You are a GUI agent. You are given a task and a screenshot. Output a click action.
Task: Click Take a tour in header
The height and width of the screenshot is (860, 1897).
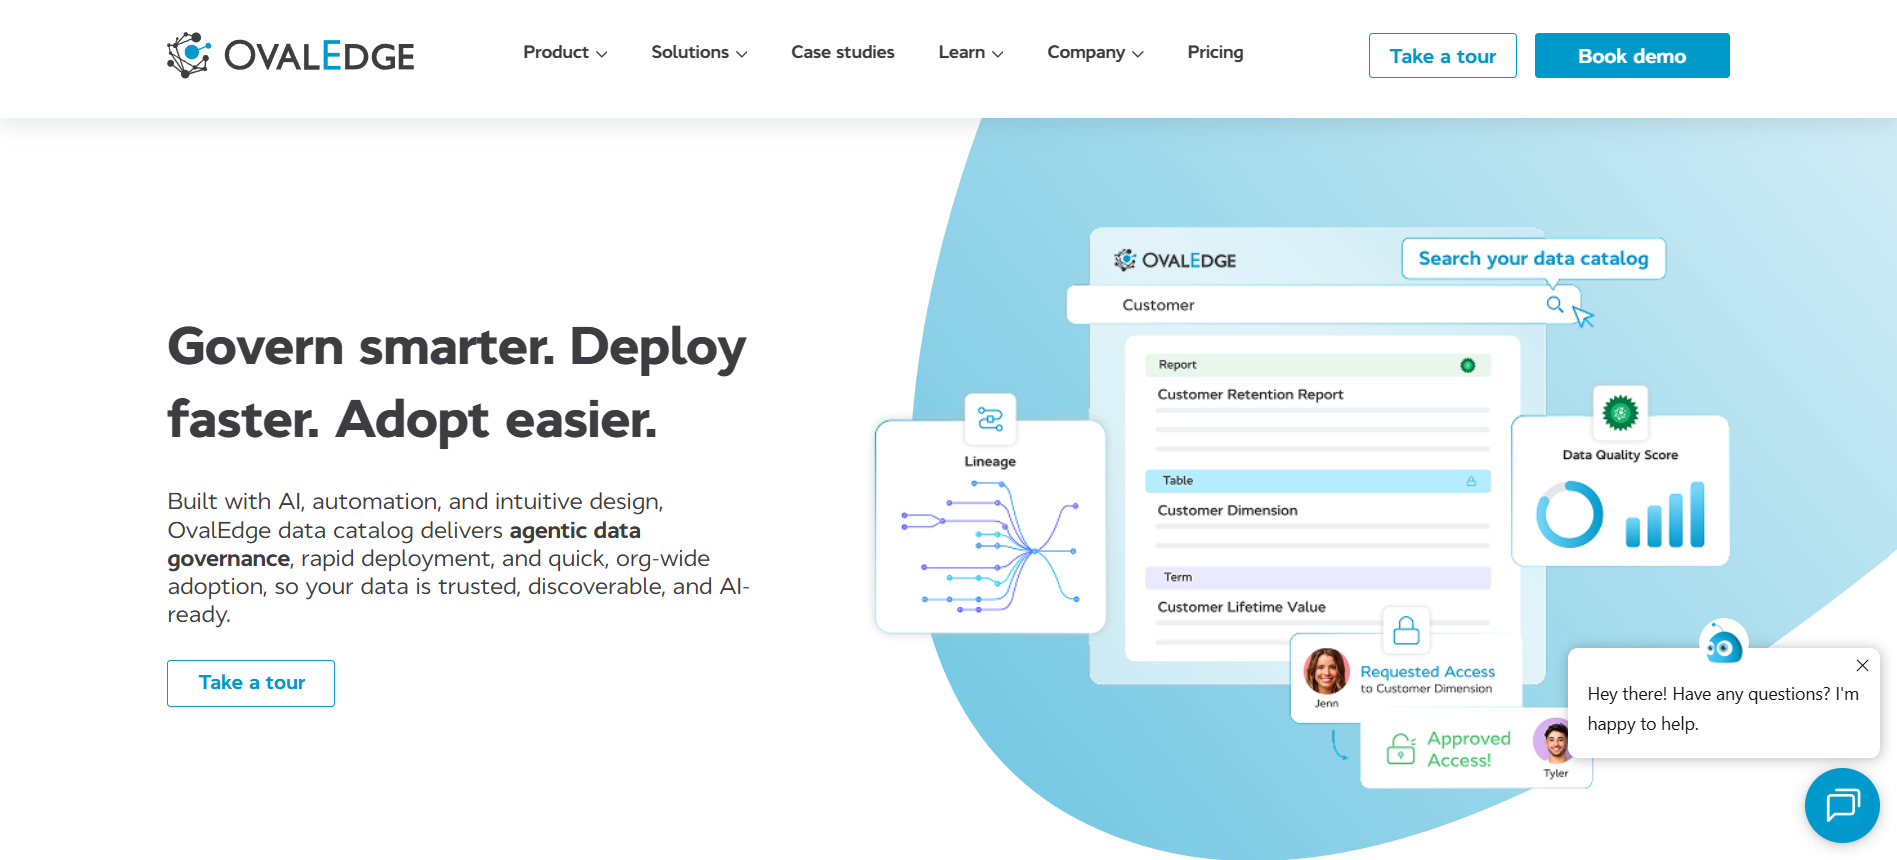tap(1443, 56)
